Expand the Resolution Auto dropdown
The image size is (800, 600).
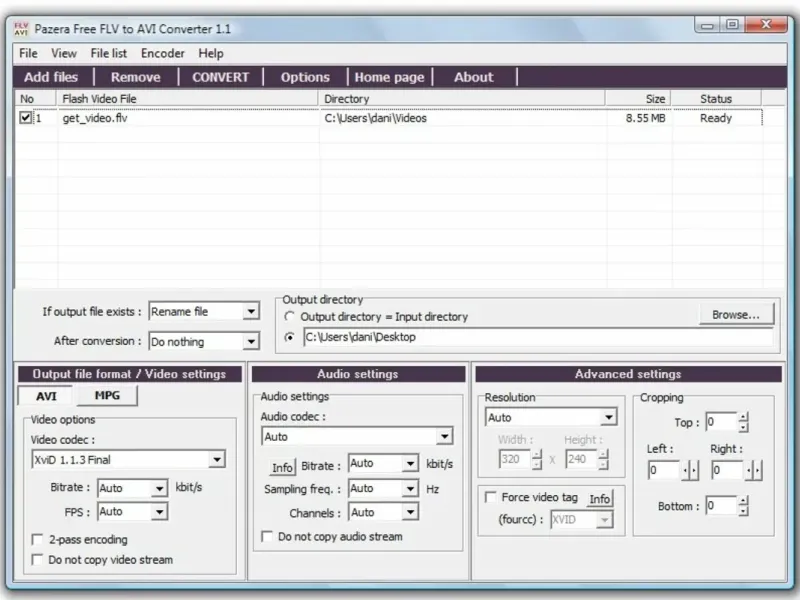pos(608,417)
